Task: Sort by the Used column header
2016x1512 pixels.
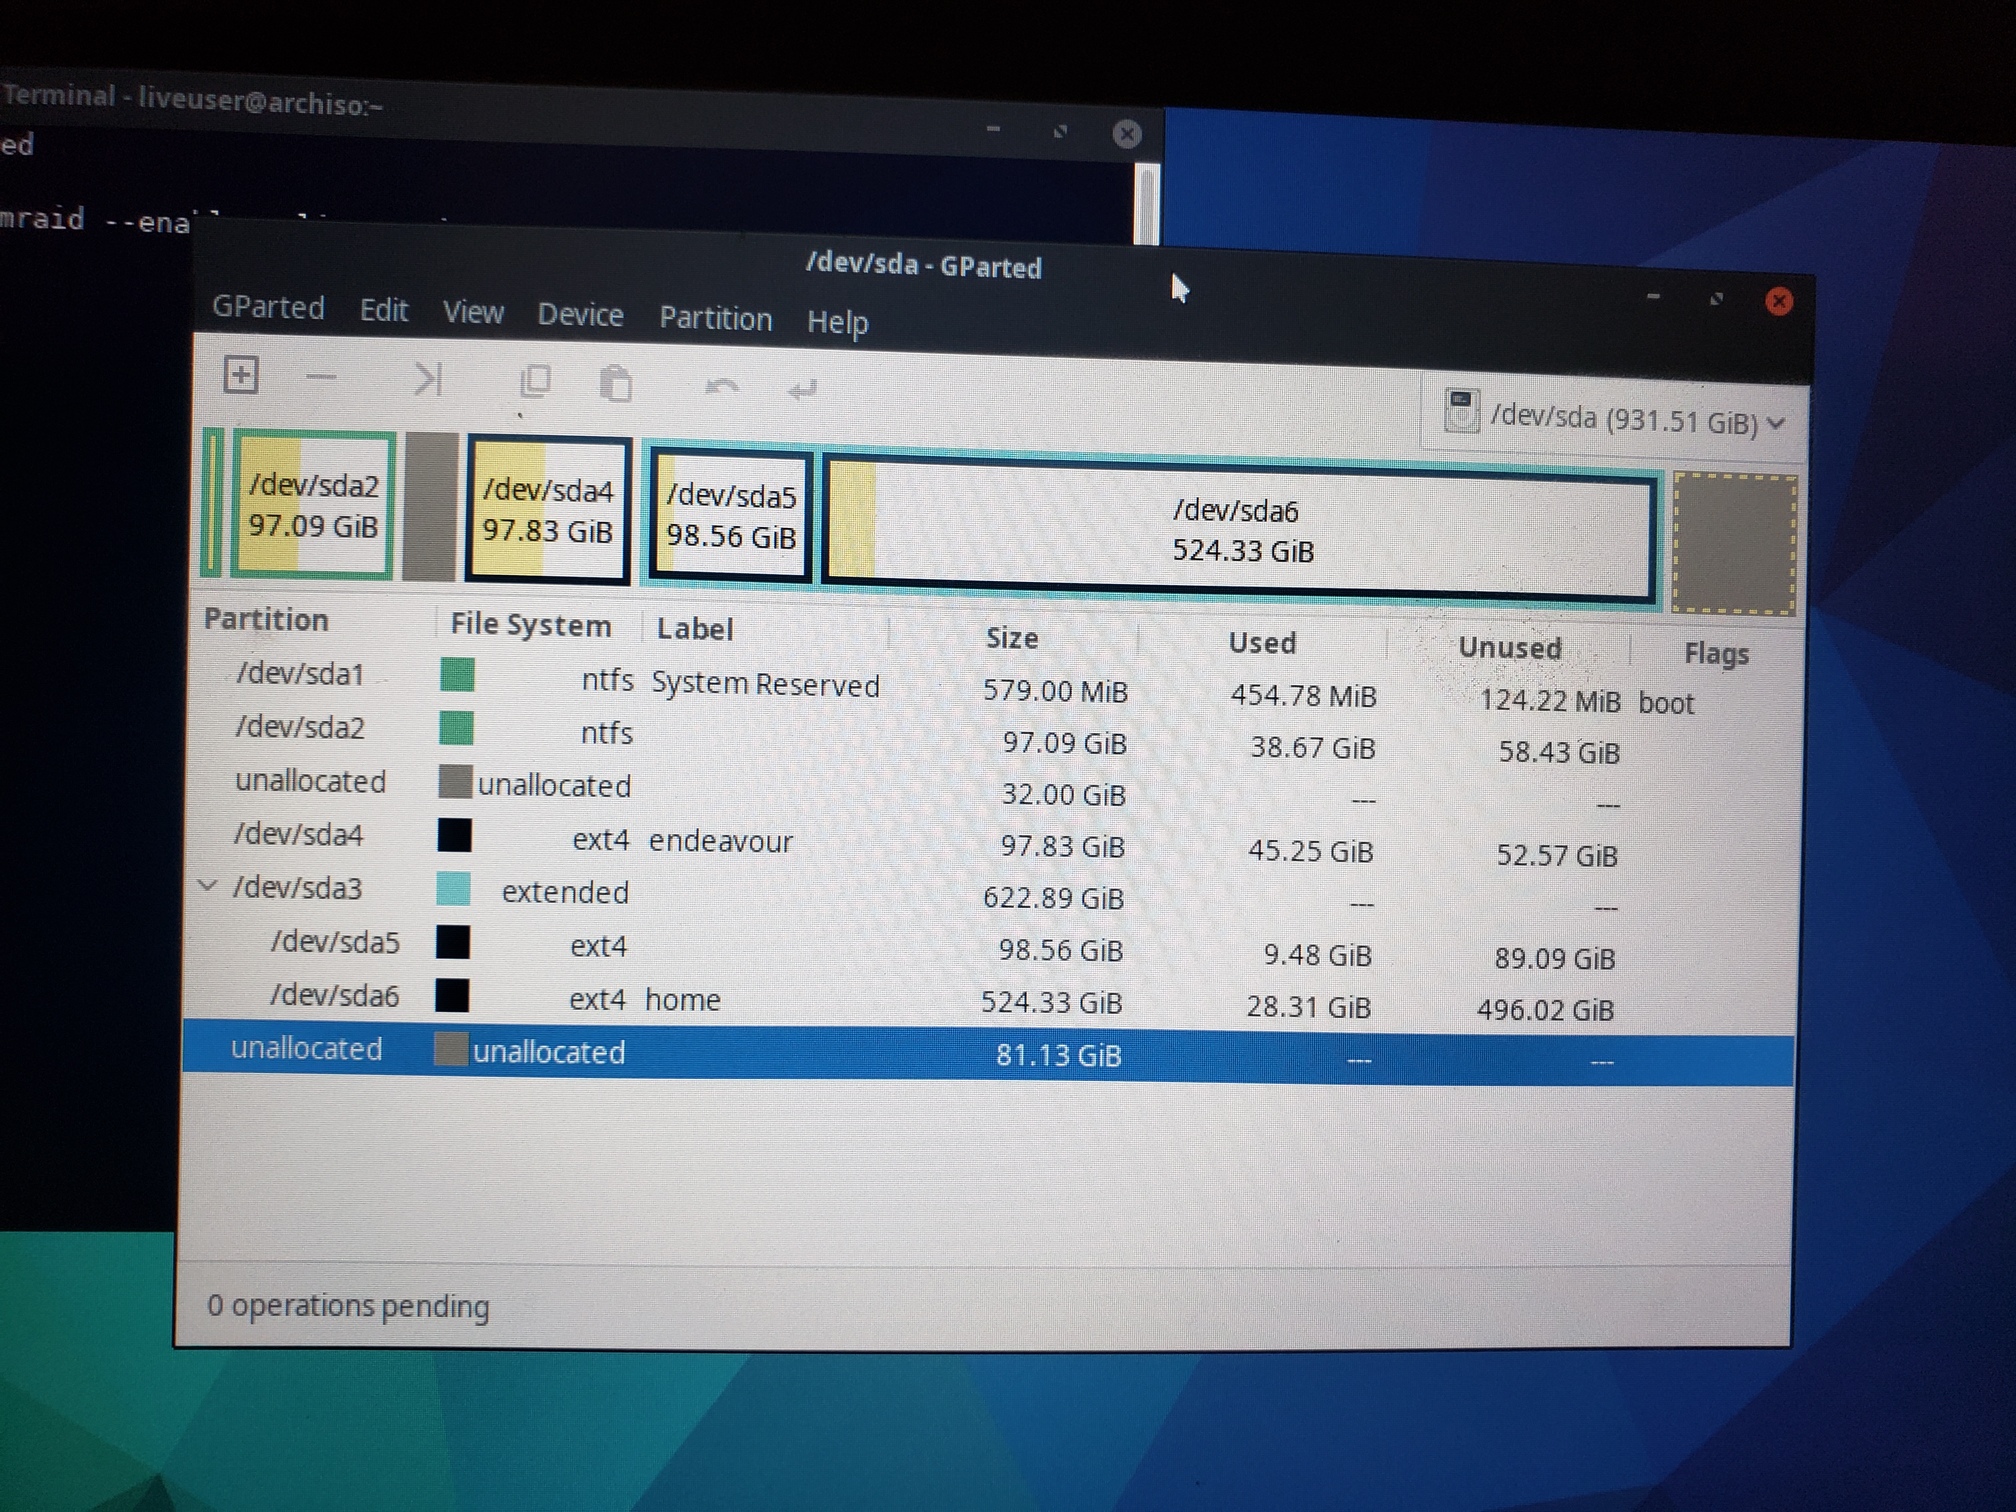Action: pyautogui.click(x=1262, y=643)
